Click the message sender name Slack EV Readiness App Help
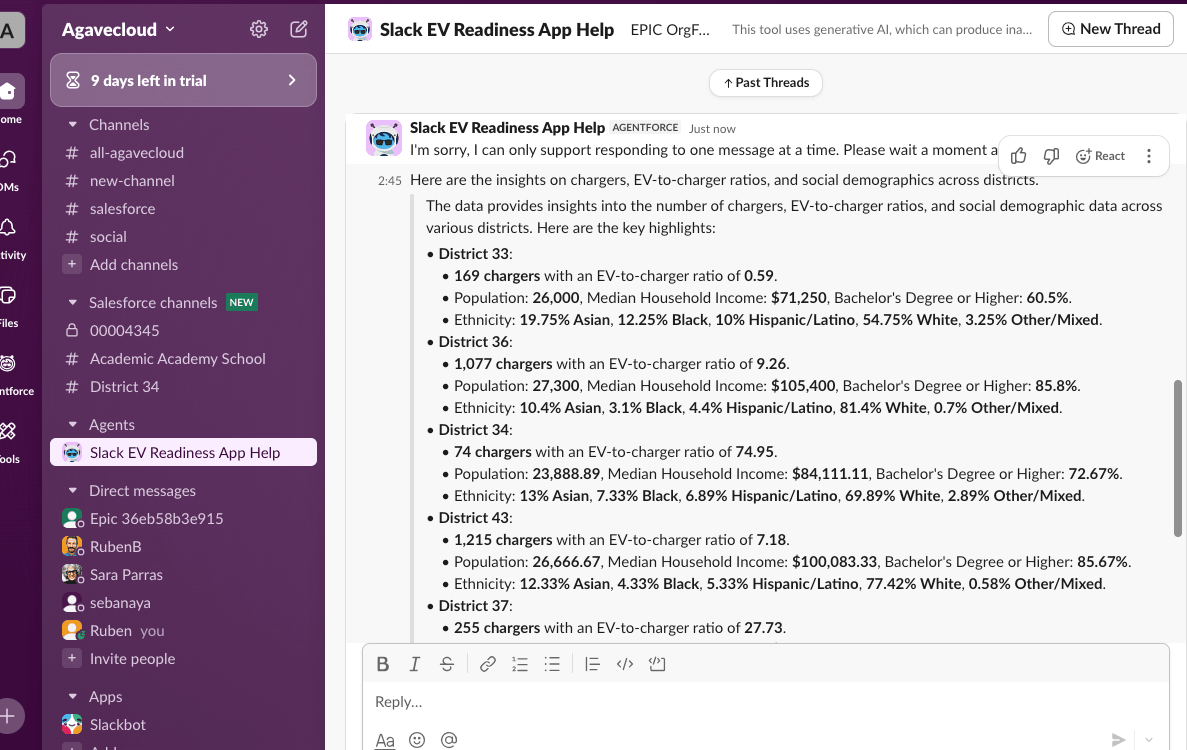Image resolution: width=1187 pixels, height=750 pixels. [507, 128]
